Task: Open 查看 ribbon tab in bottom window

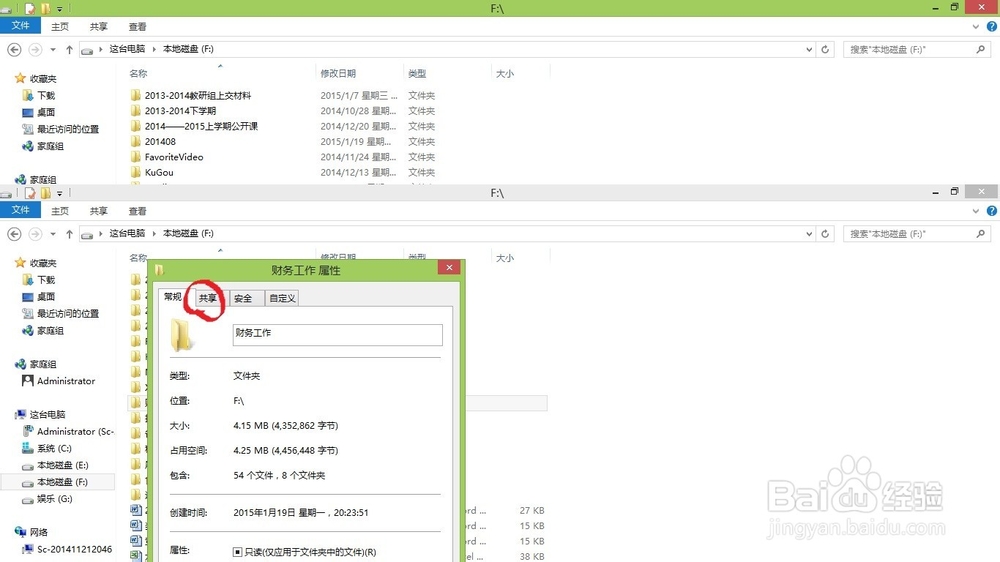Action: [138, 211]
